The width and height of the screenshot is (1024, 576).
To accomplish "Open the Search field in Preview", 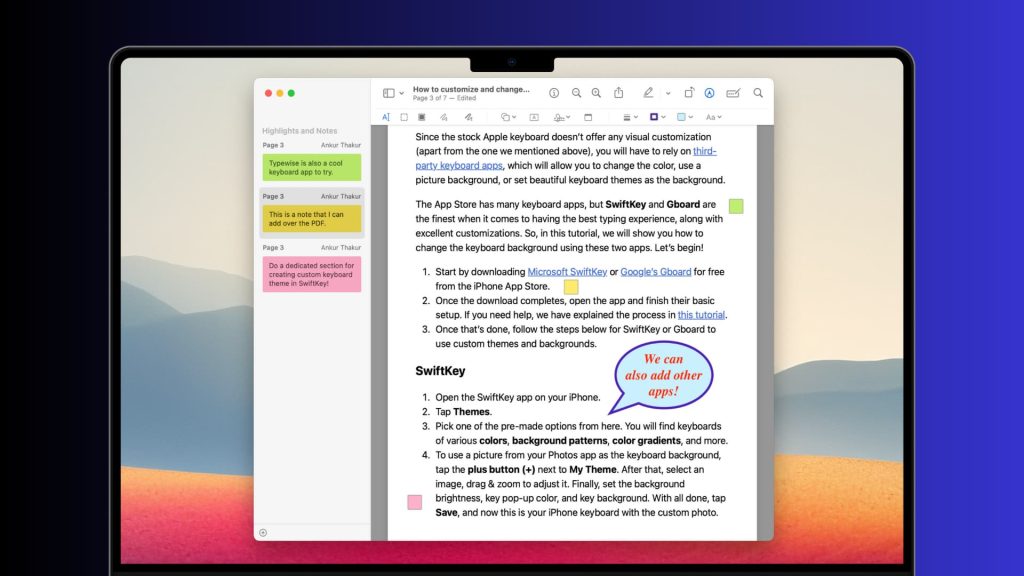I will pyautogui.click(x=759, y=92).
